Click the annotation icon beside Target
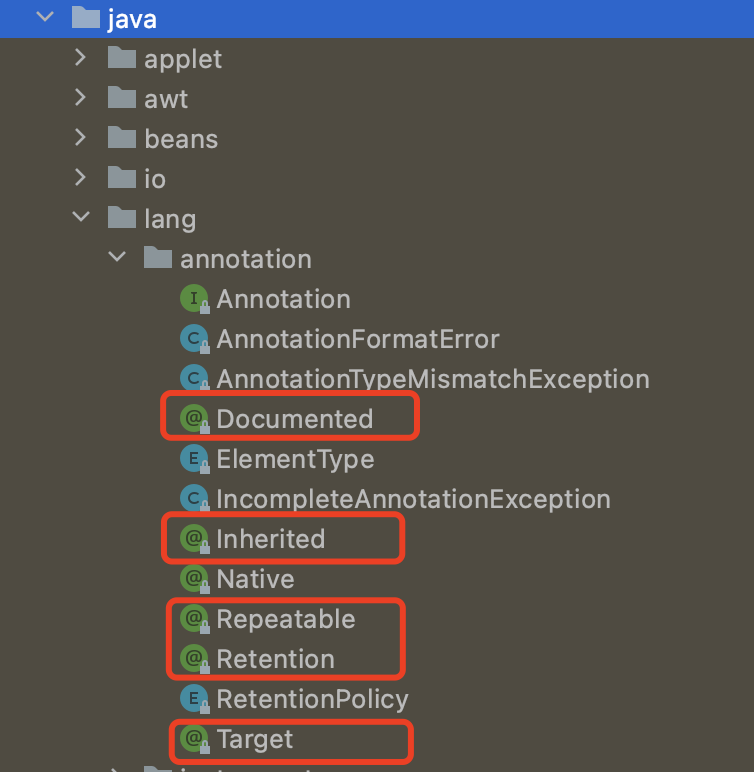This screenshot has height=772, width=754. pyautogui.click(x=195, y=739)
